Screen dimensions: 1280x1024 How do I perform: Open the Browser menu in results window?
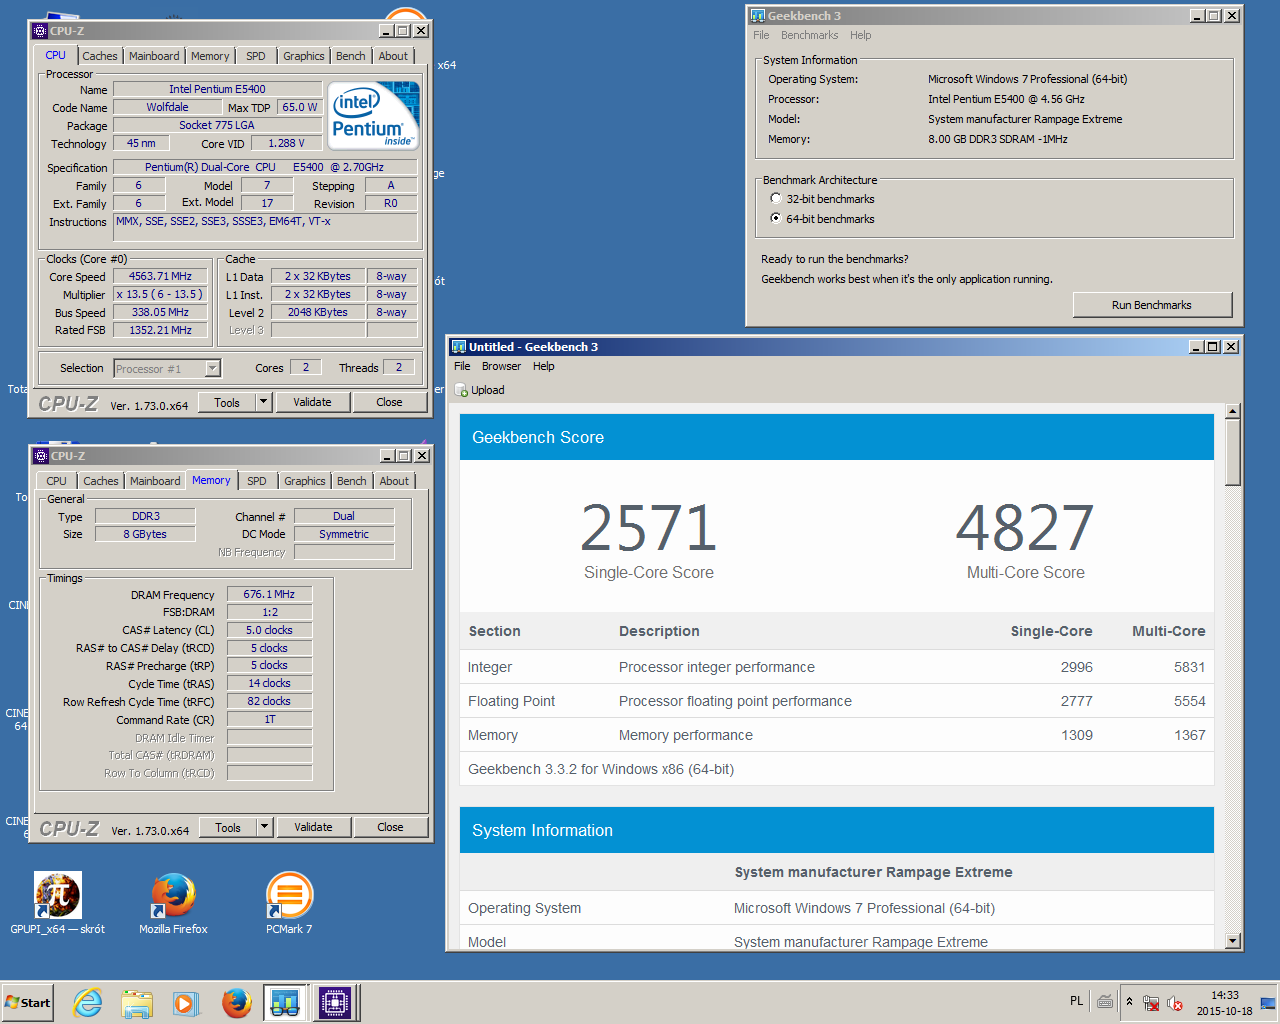[501, 366]
